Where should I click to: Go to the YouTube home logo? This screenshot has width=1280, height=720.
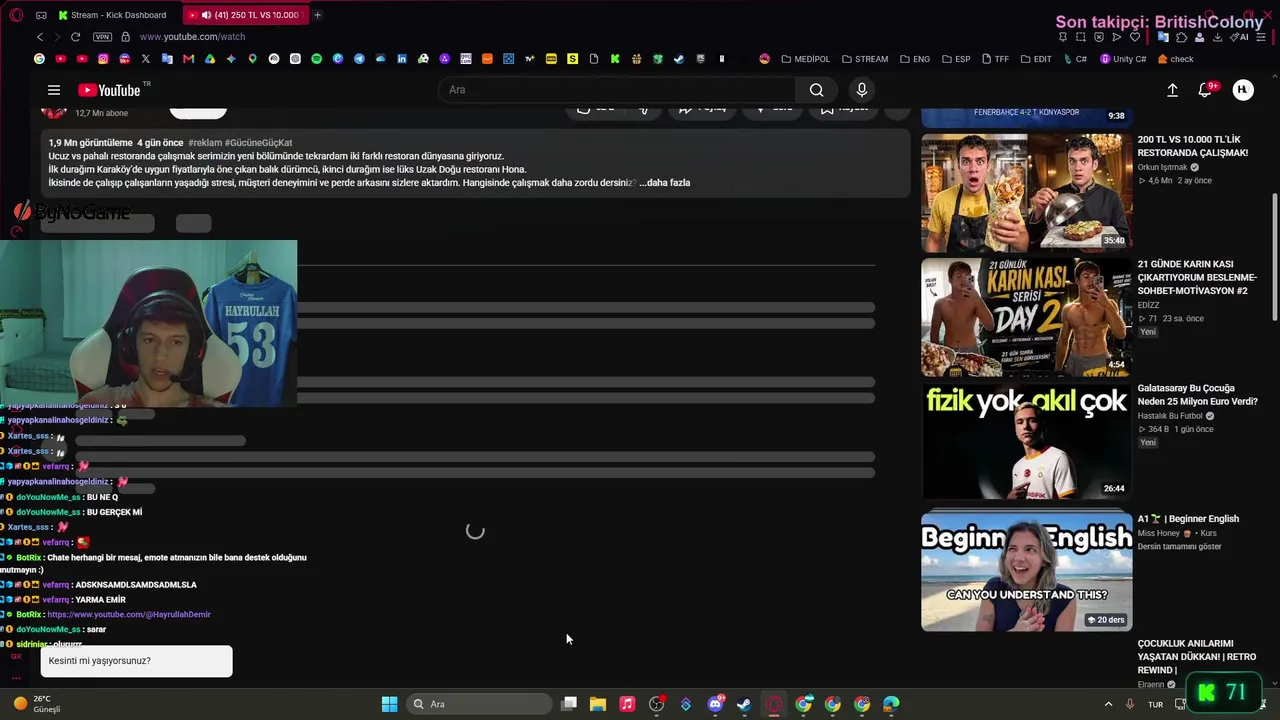(109, 90)
